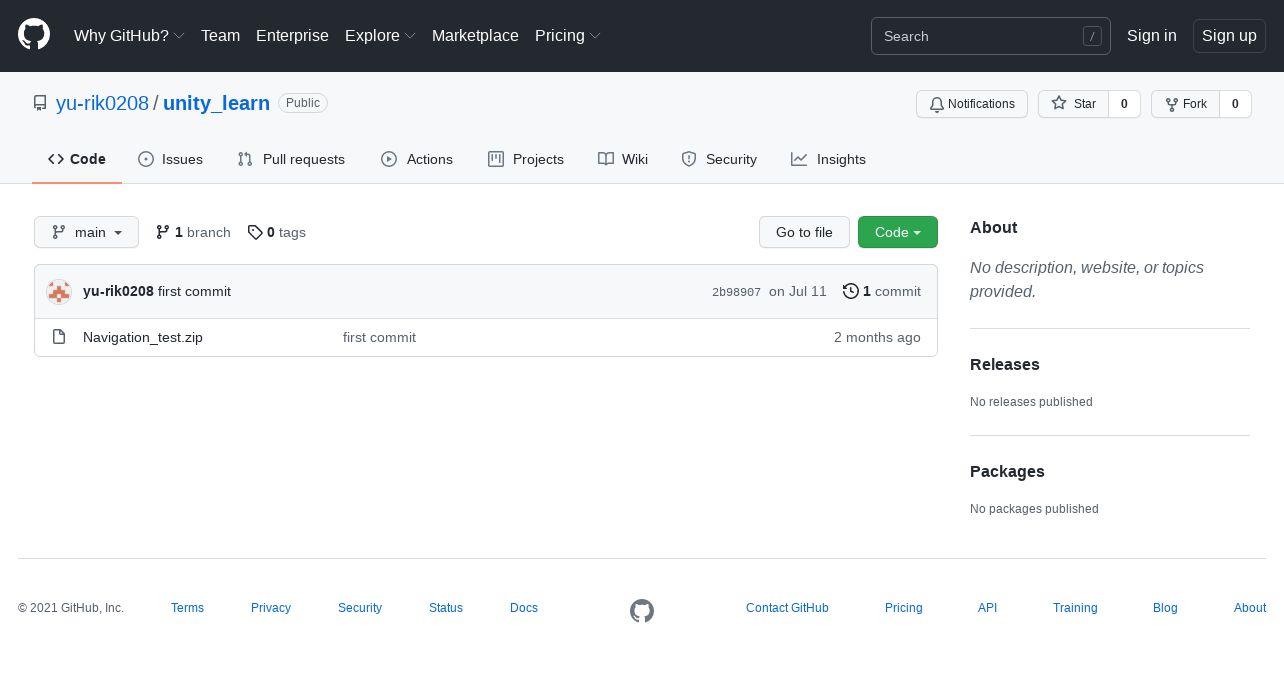Viewport: 1284px width, 673px height.
Task: Open commit hash 2b98907
Action: [736, 292]
